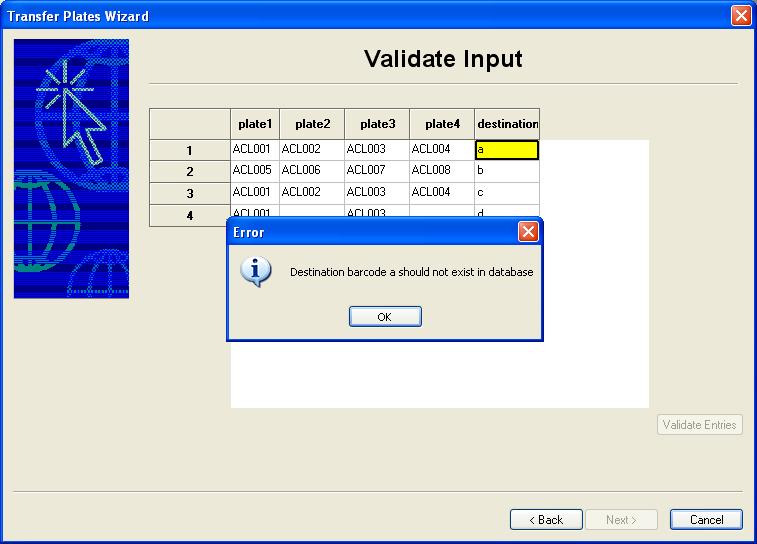The height and width of the screenshot is (544, 757).
Task: Select row 1 header
Action: pyautogui.click(x=190, y=151)
